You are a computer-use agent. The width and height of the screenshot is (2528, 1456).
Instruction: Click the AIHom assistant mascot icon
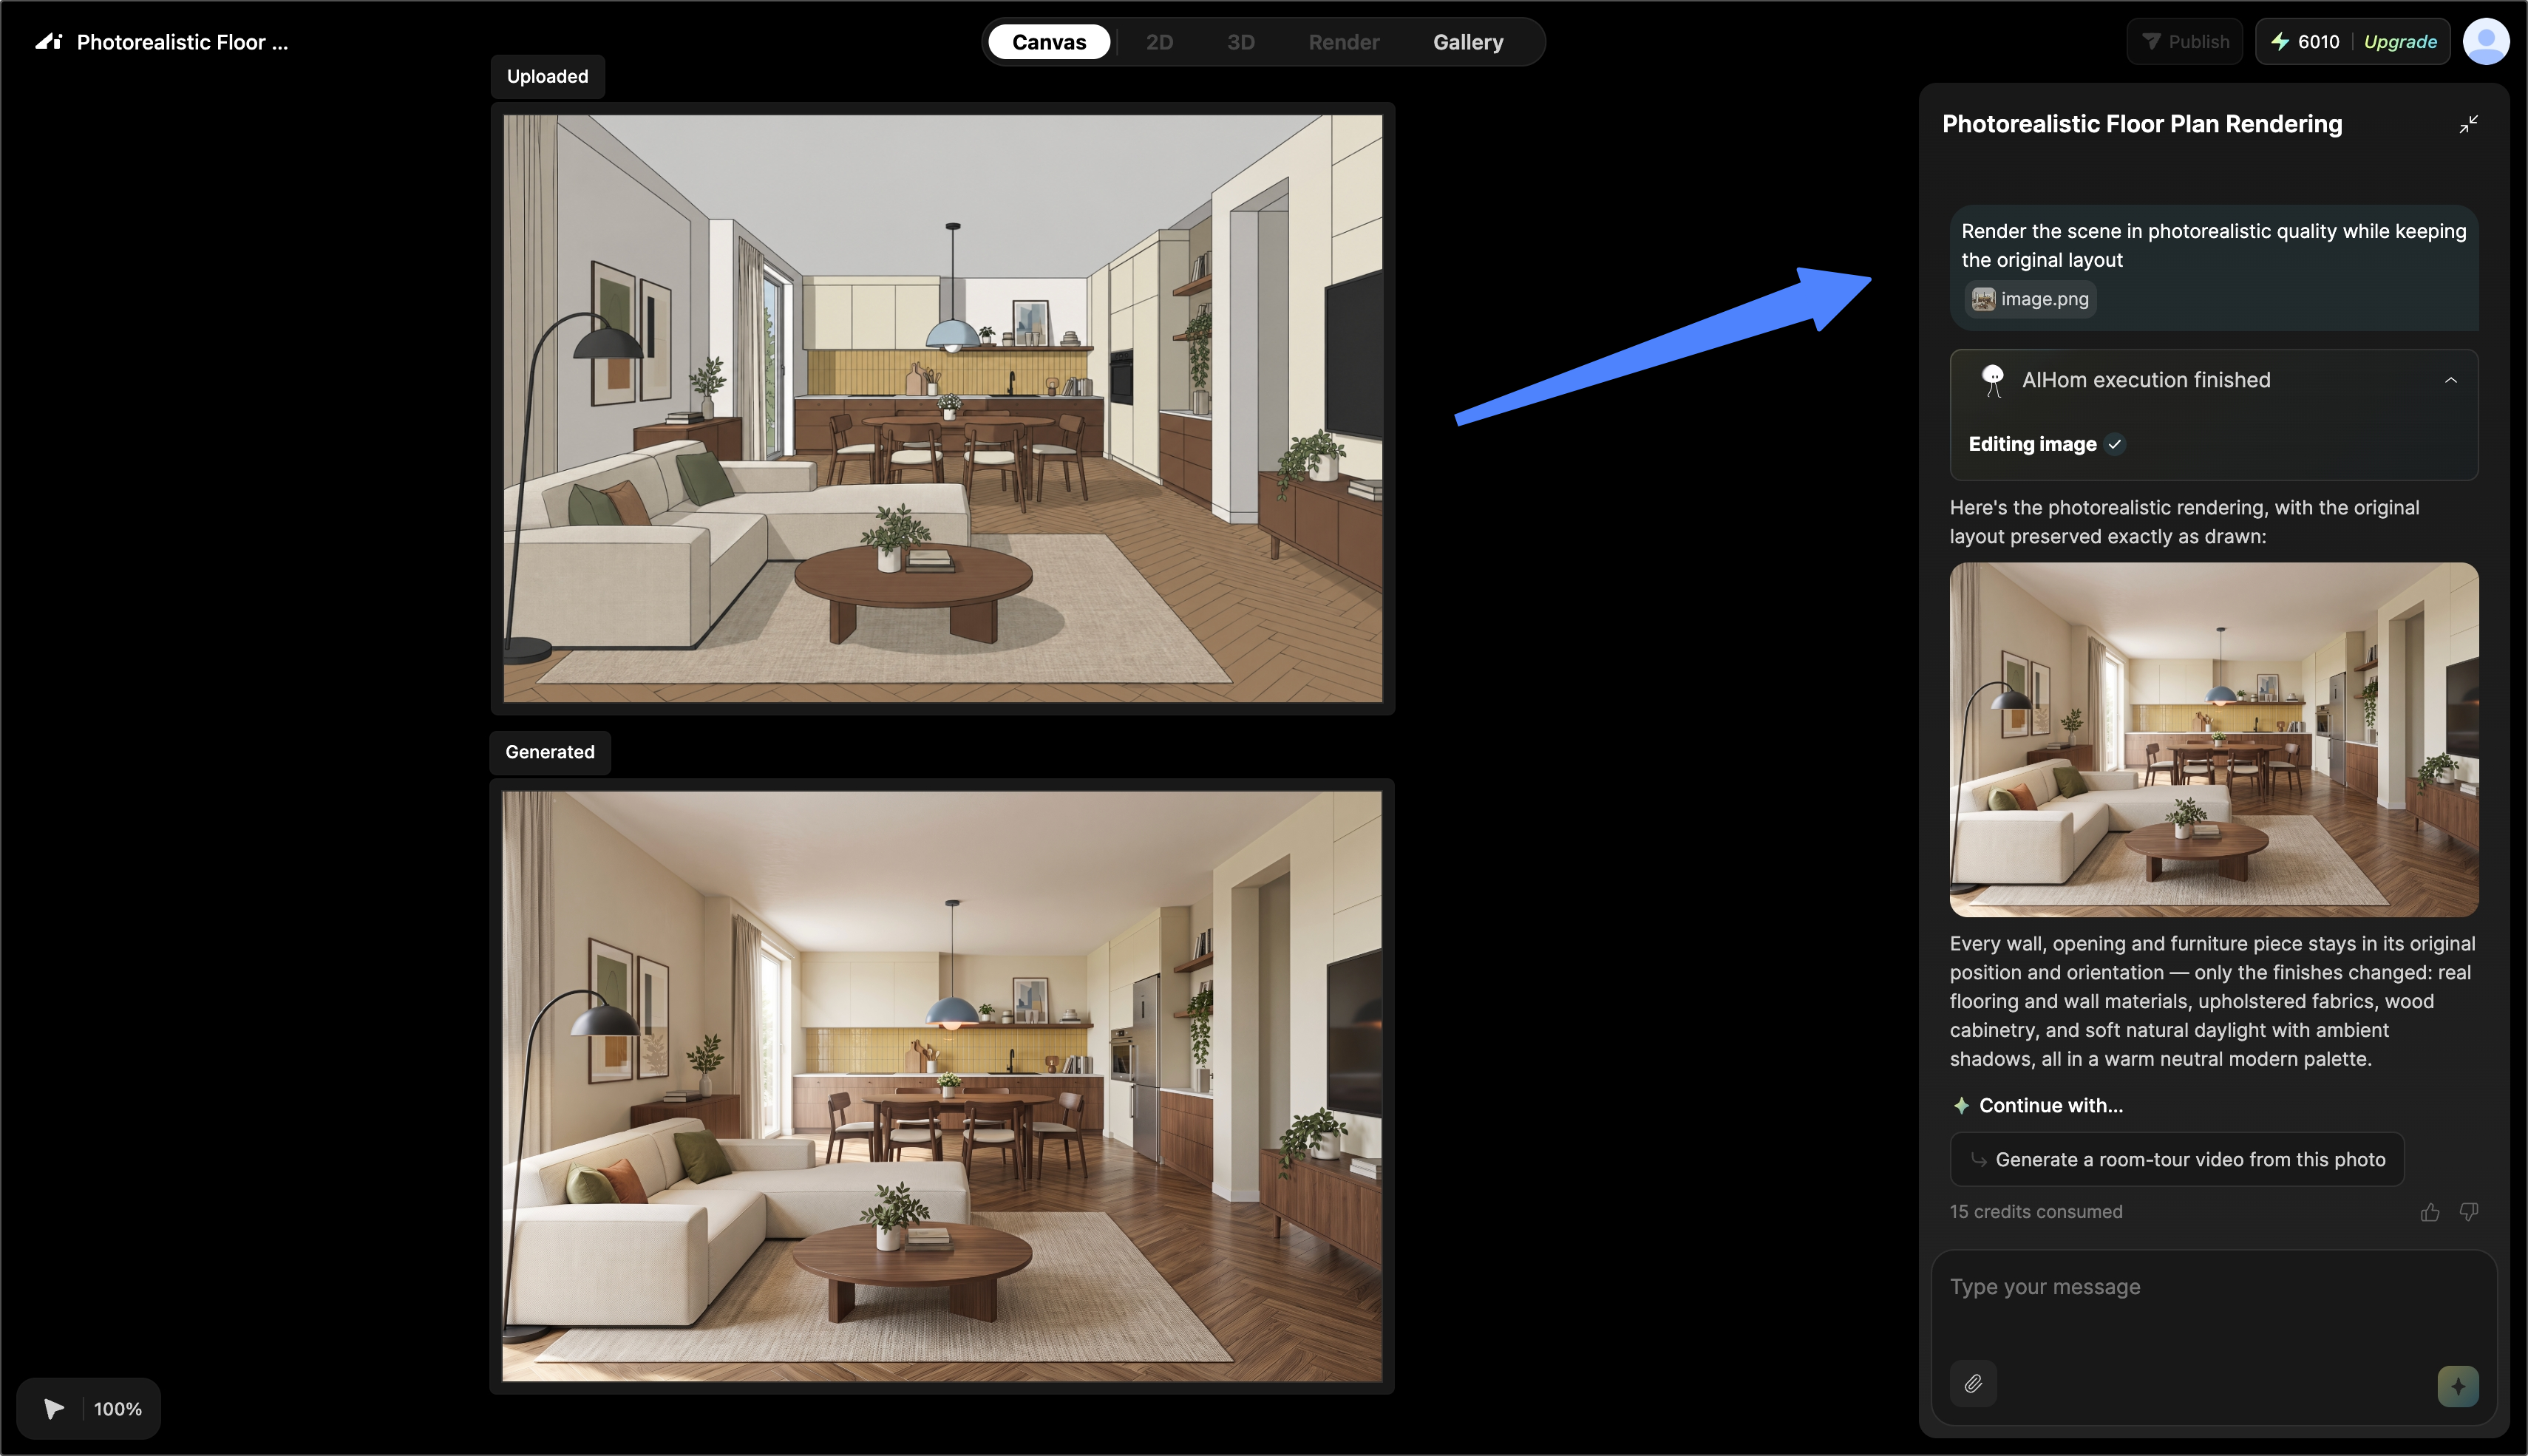[1992, 380]
